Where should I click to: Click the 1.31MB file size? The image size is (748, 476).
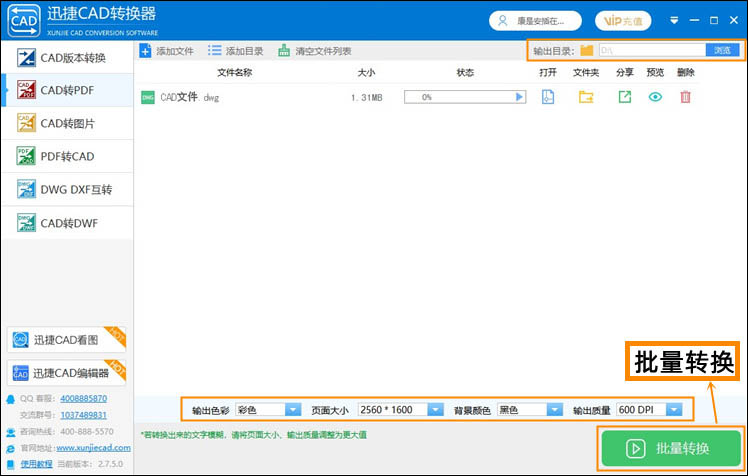click(x=366, y=98)
